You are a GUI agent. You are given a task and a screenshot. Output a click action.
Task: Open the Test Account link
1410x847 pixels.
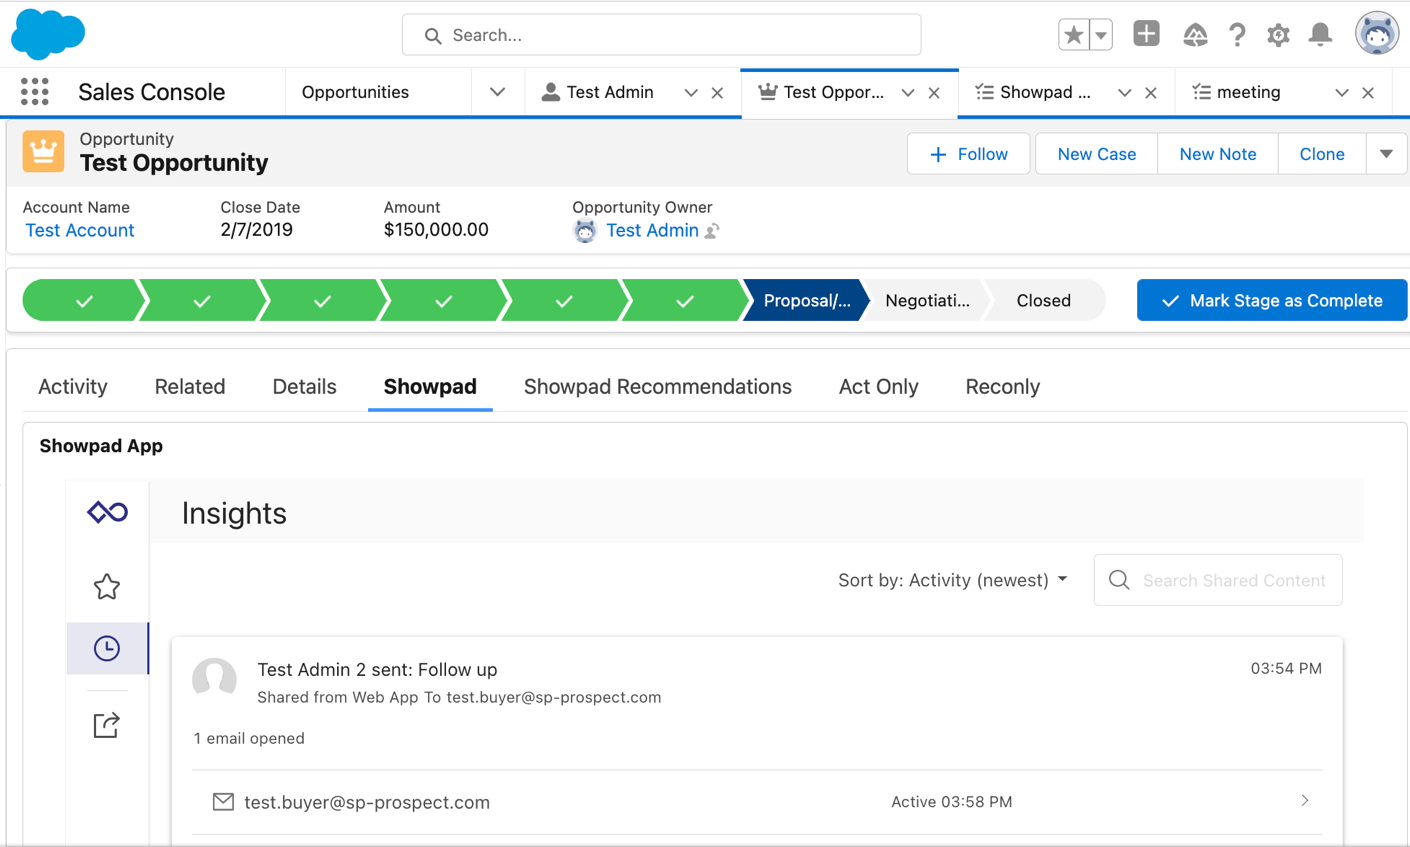(79, 230)
